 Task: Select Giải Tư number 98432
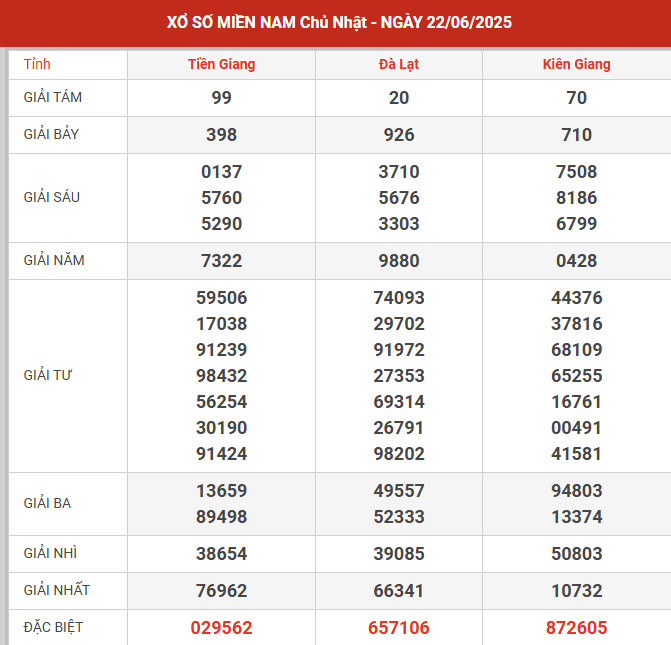point(222,376)
